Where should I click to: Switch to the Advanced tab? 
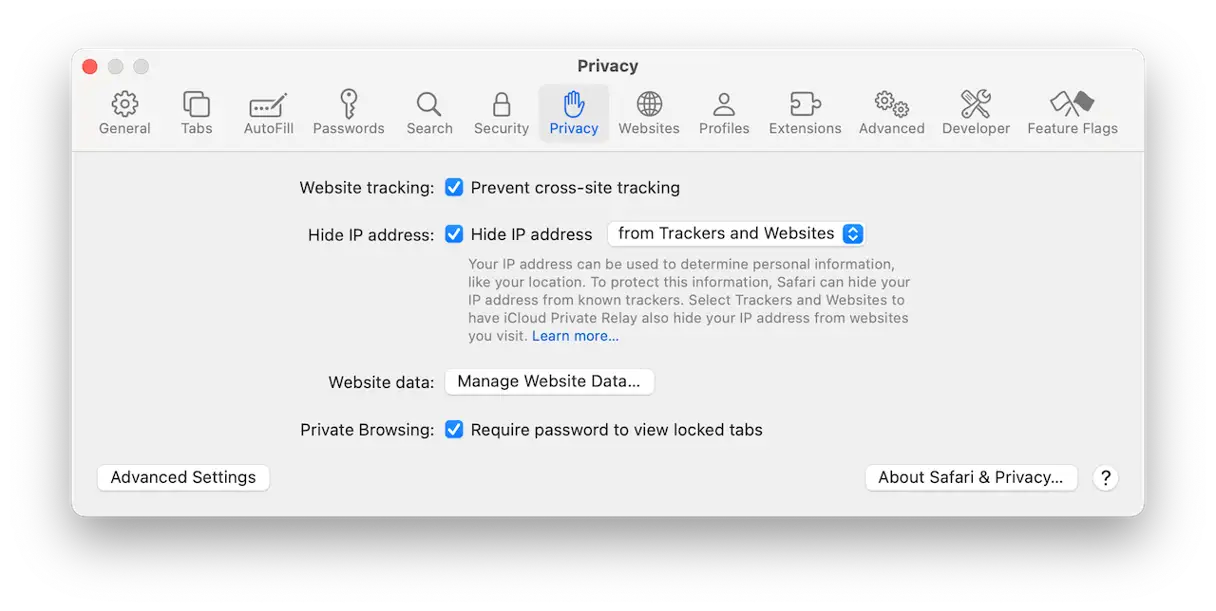click(891, 104)
